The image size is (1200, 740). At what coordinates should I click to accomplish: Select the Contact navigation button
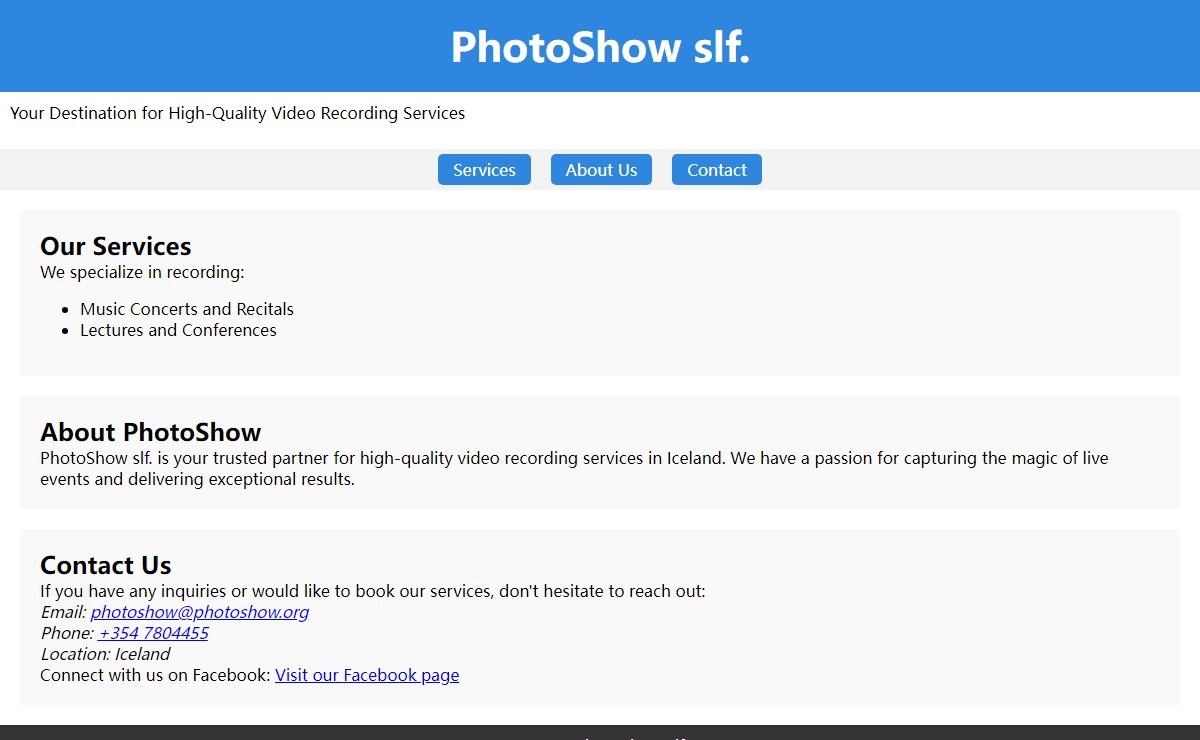[x=717, y=170]
